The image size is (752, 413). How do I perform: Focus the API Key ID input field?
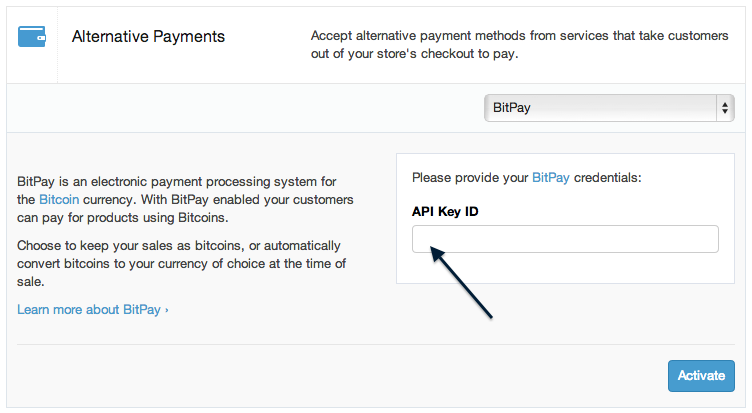pos(565,239)
